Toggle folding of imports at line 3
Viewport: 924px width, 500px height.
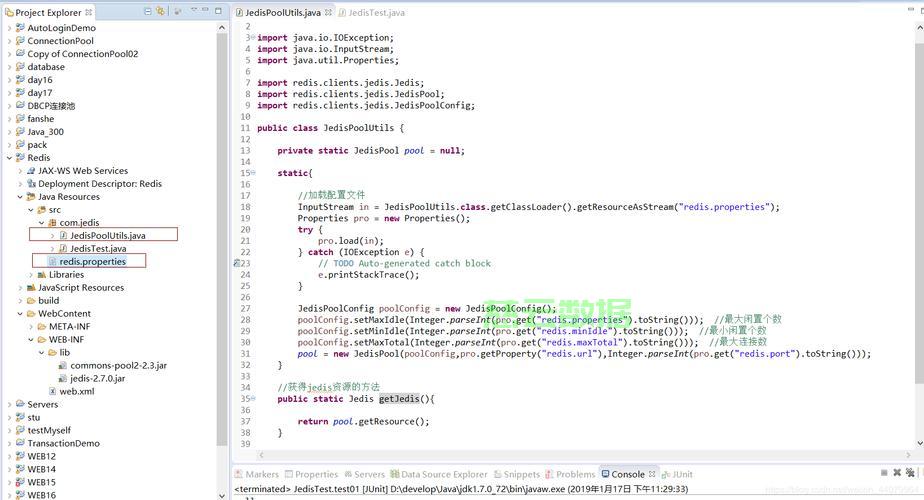(x=253, y=37)
